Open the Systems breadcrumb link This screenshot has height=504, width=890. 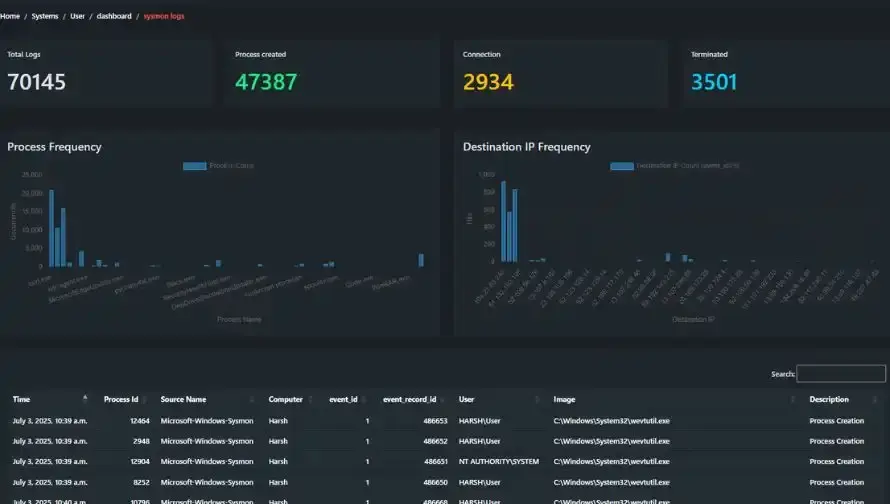click(x=45, y=16)
